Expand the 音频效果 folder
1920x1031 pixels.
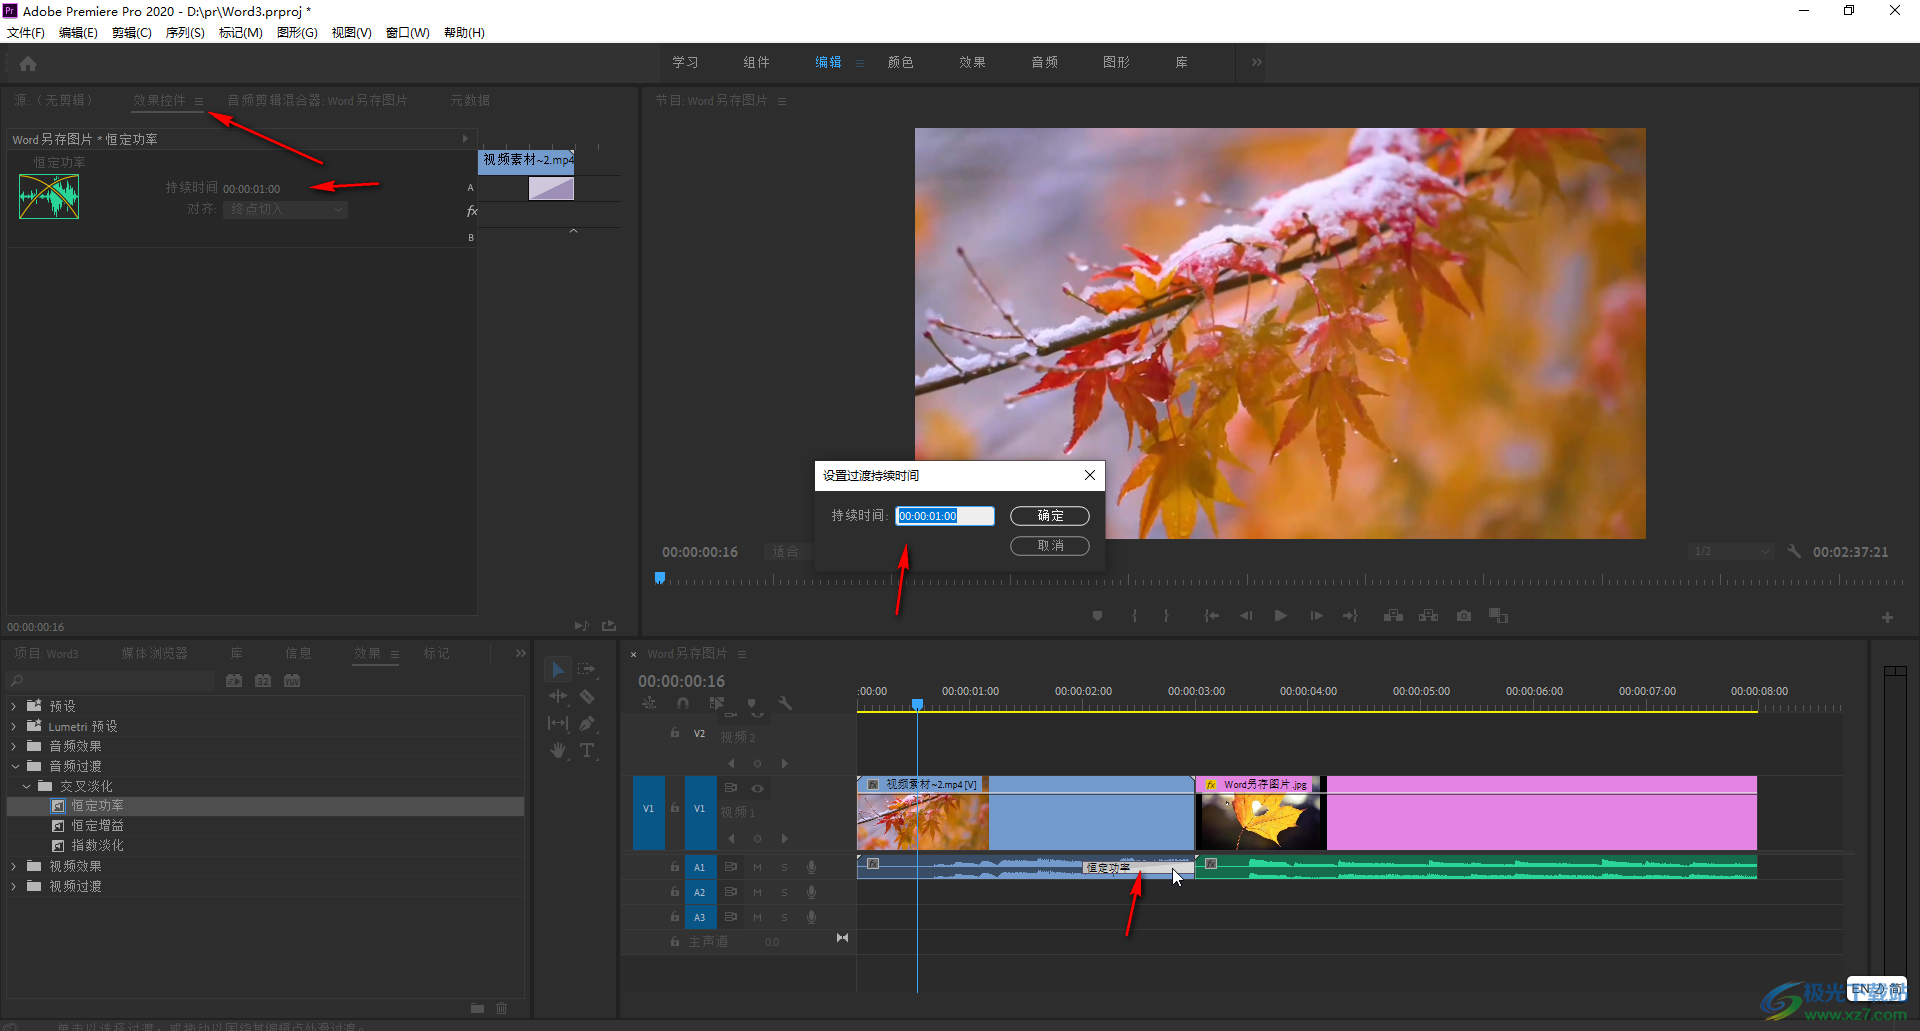click(x=14, y=746)
